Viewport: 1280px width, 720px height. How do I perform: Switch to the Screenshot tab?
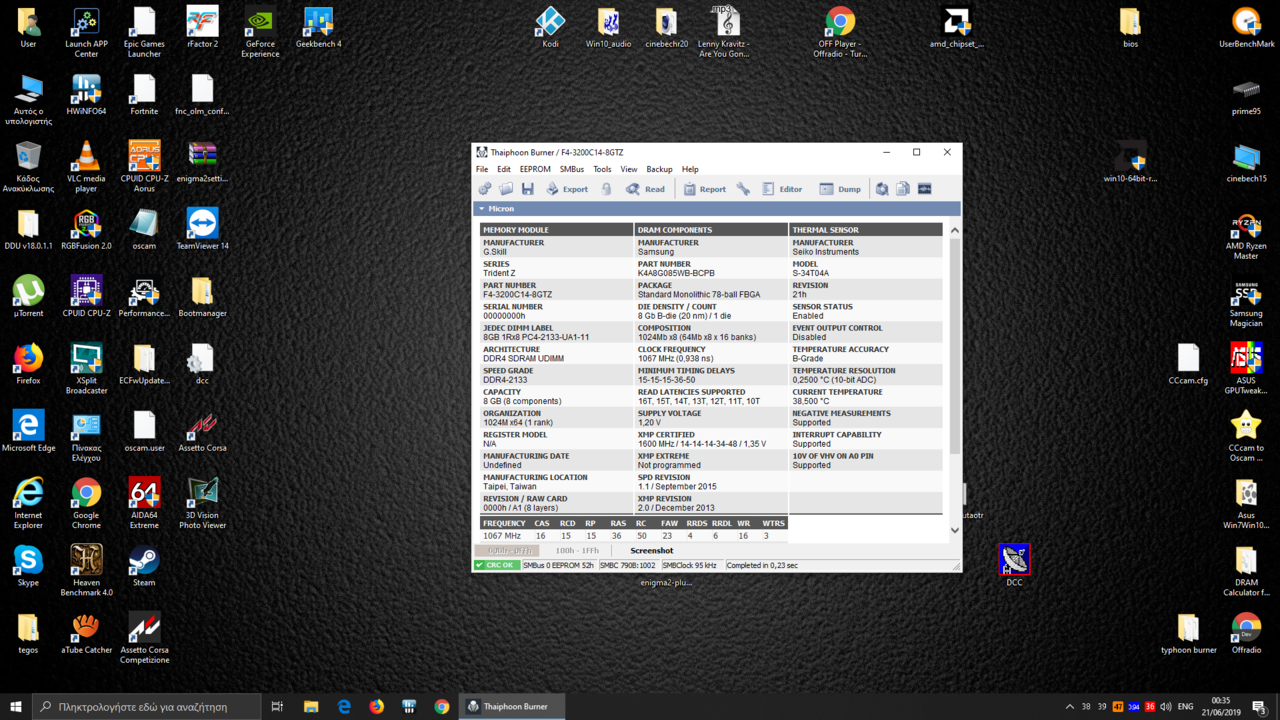(x=652, y=551)
